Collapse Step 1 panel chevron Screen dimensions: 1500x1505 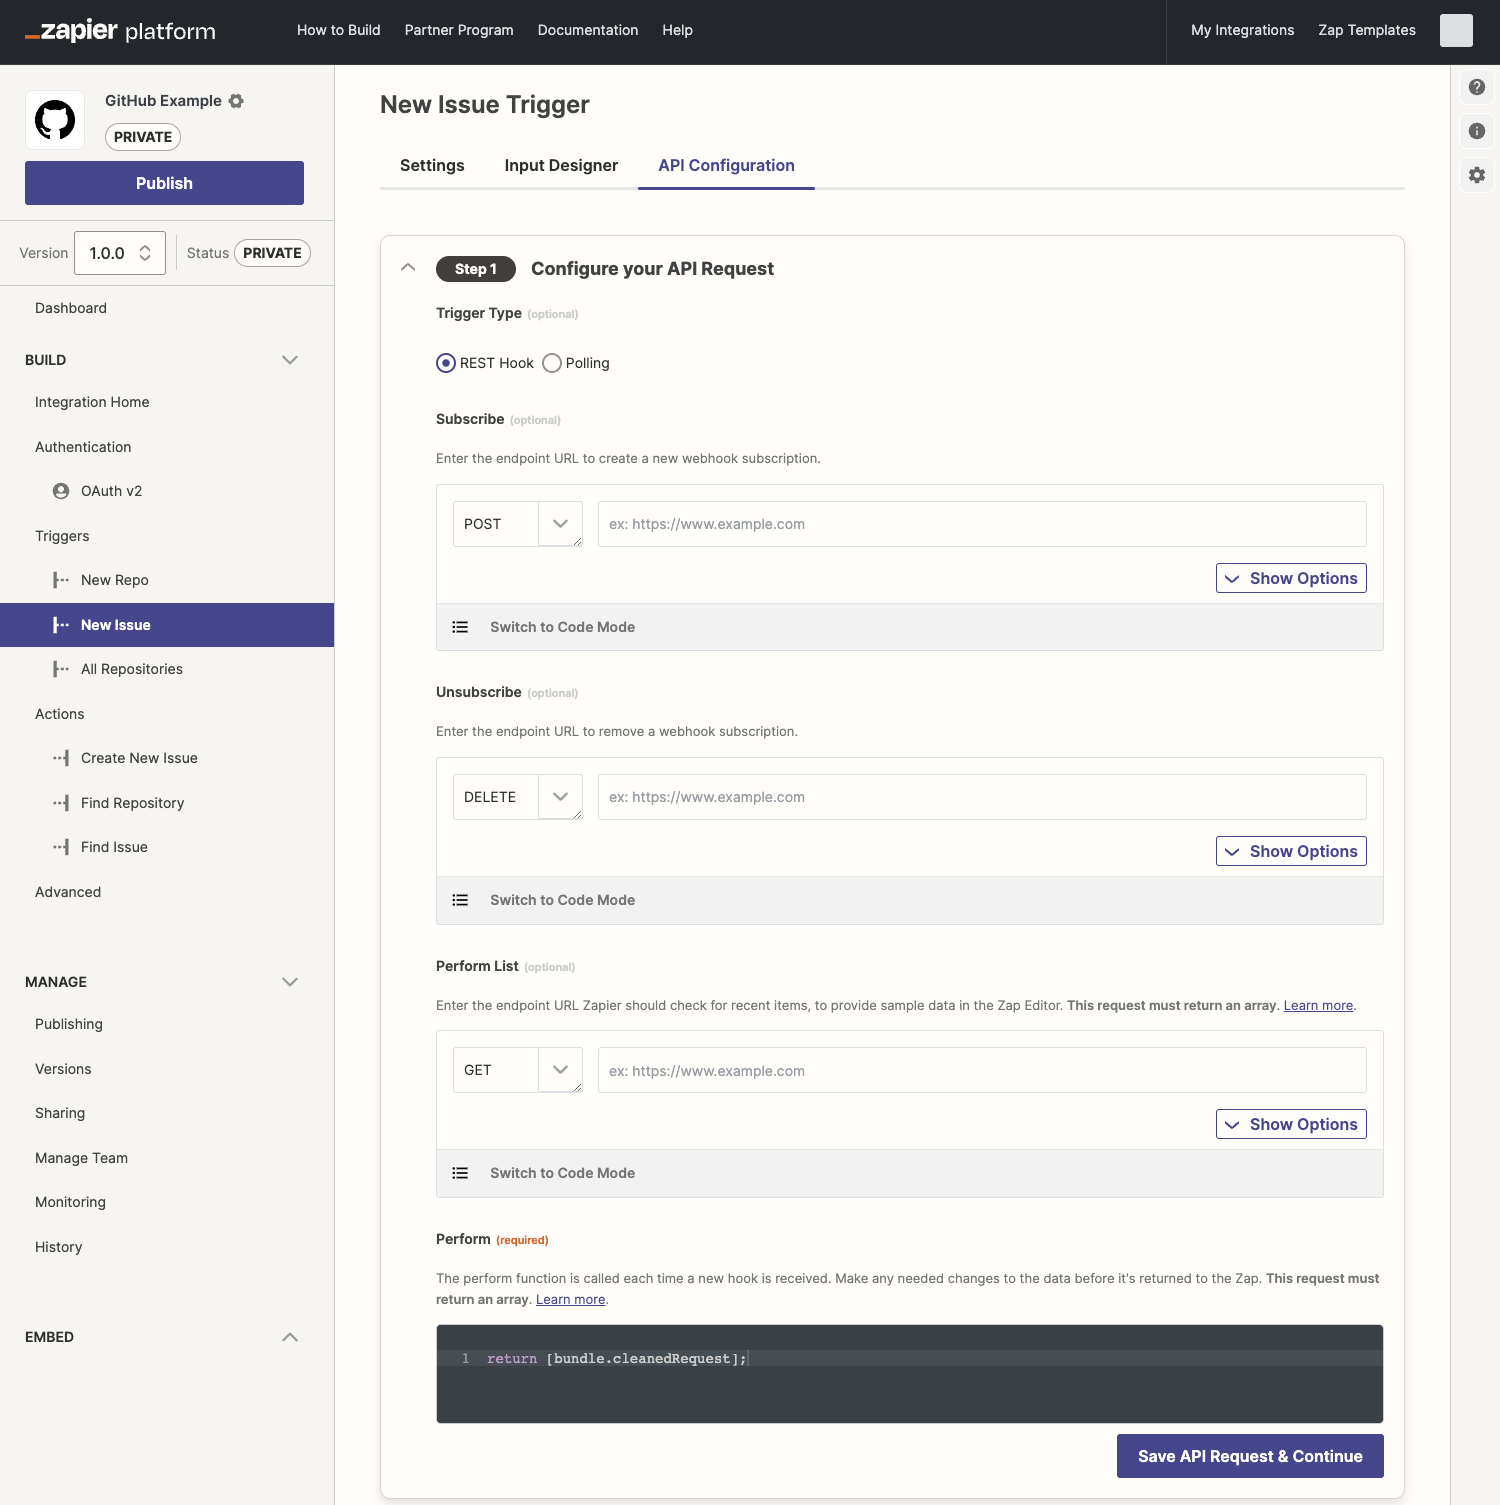(x=408, y=267)
